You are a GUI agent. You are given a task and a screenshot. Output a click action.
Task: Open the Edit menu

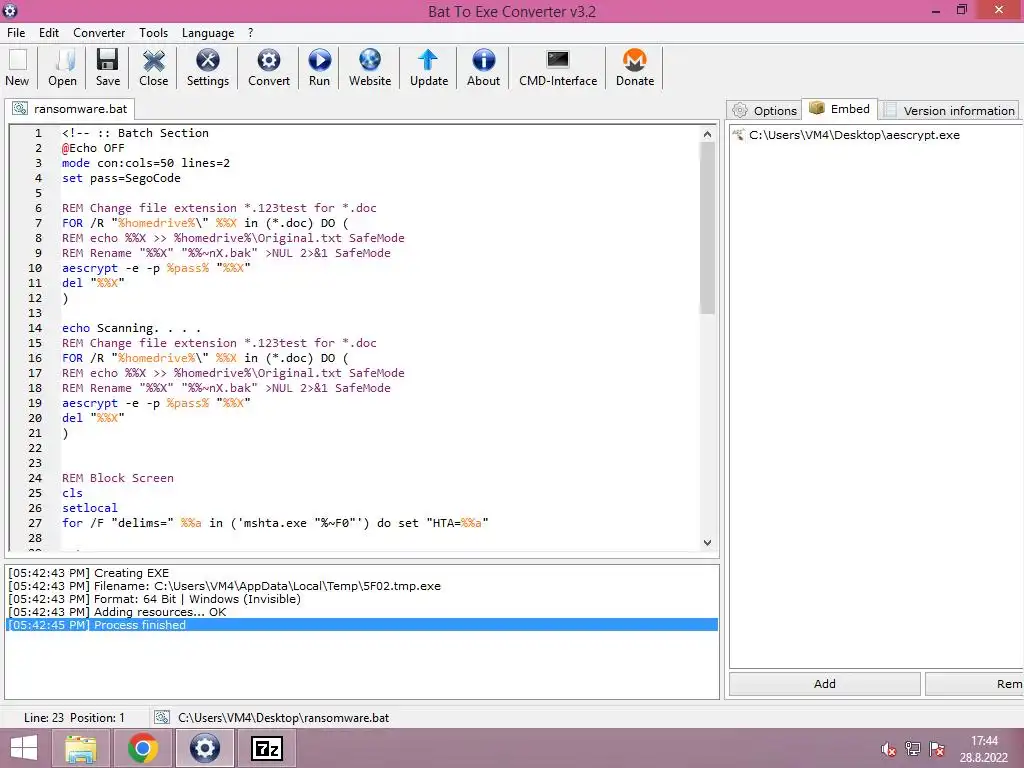pyautogui.click(x=49, y=33)
